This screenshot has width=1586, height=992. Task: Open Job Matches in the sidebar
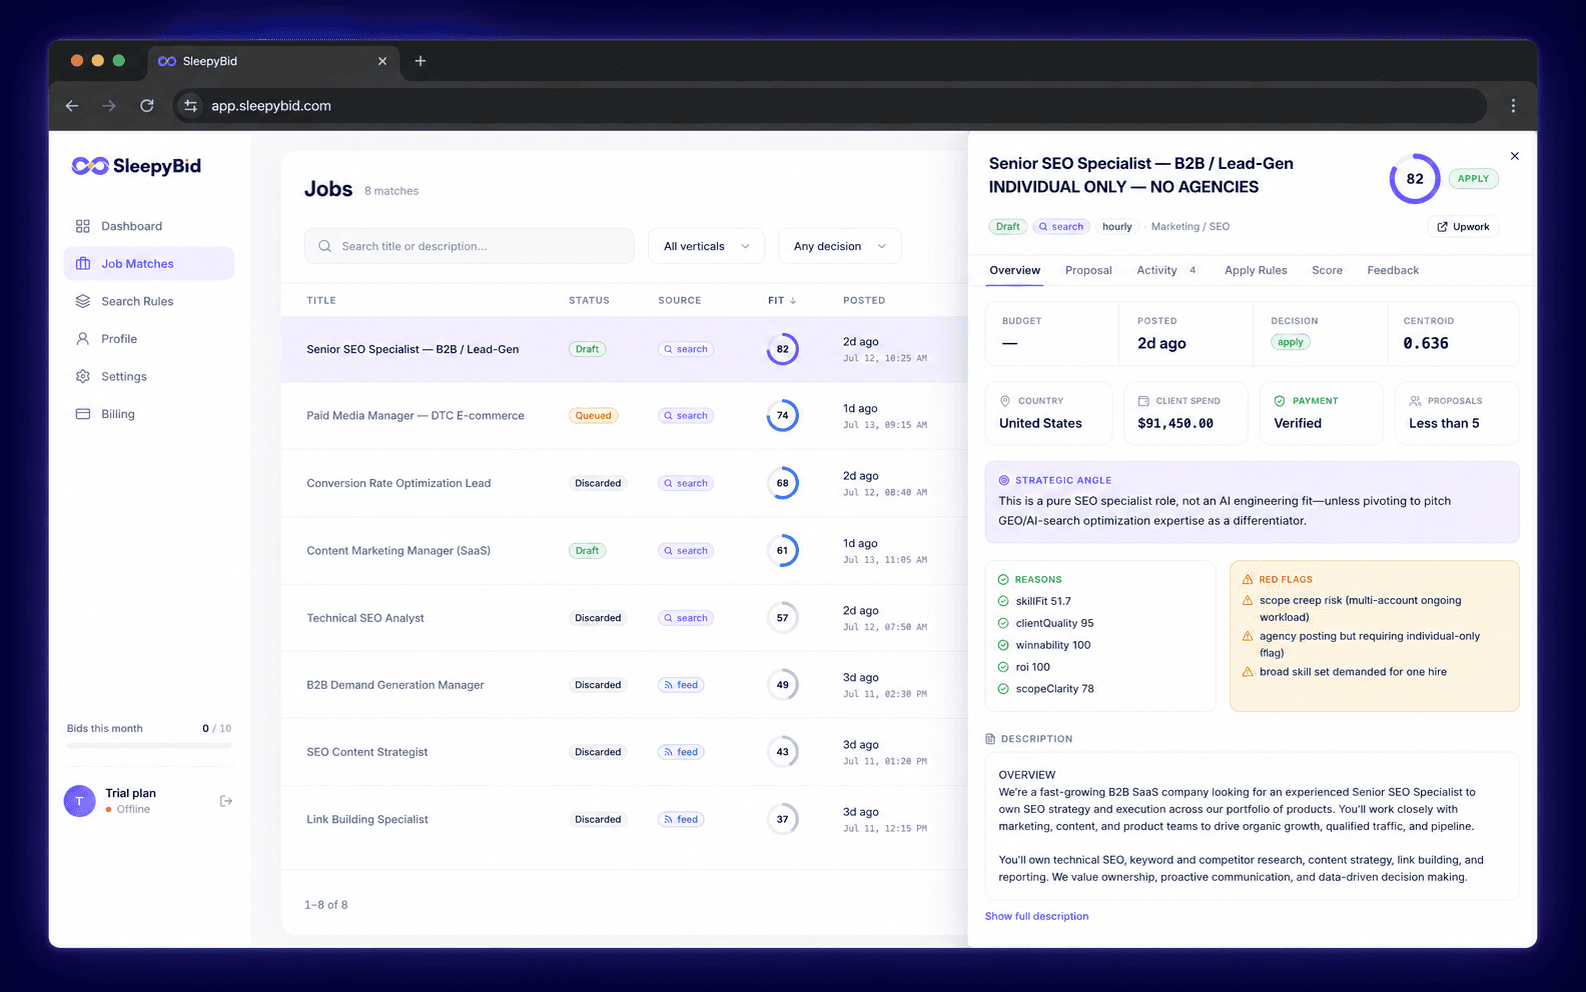coord(149,264)
